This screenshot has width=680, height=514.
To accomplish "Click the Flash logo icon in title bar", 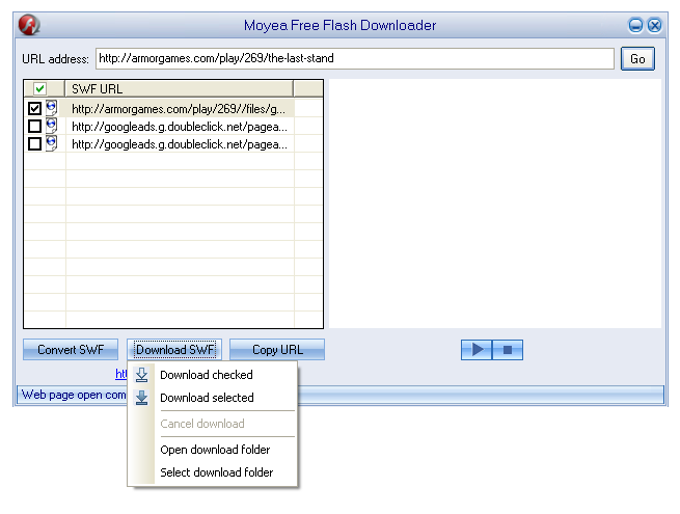I will coord(29,25).
